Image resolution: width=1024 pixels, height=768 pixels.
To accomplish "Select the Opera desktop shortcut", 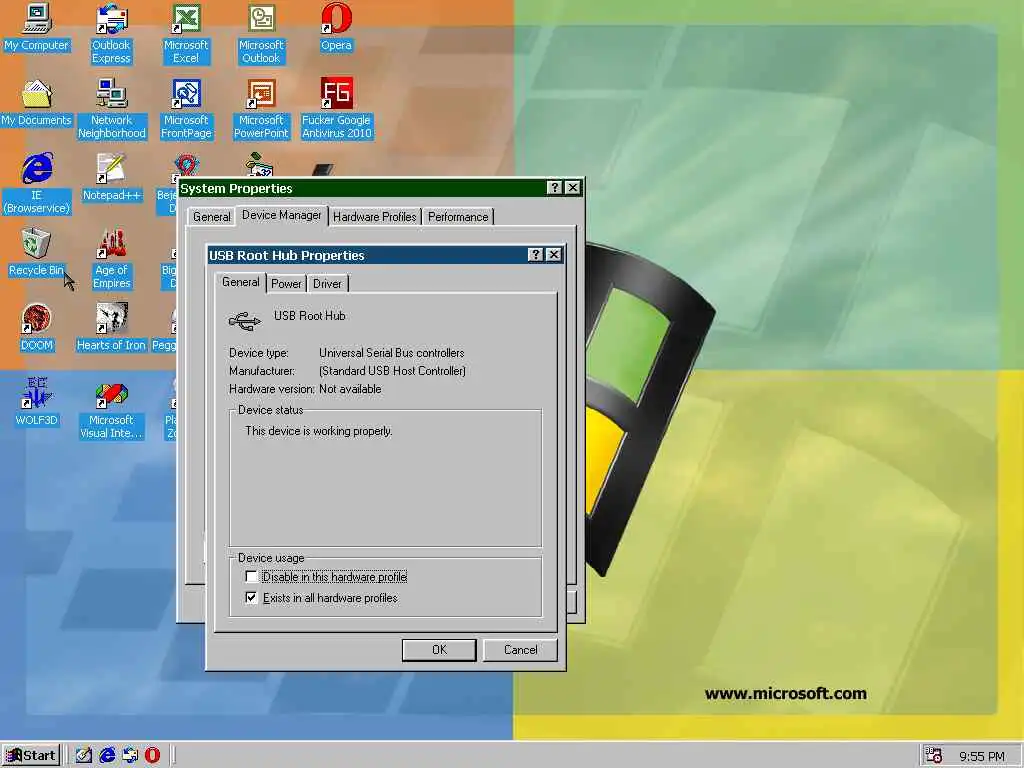I will click(336, 29).
